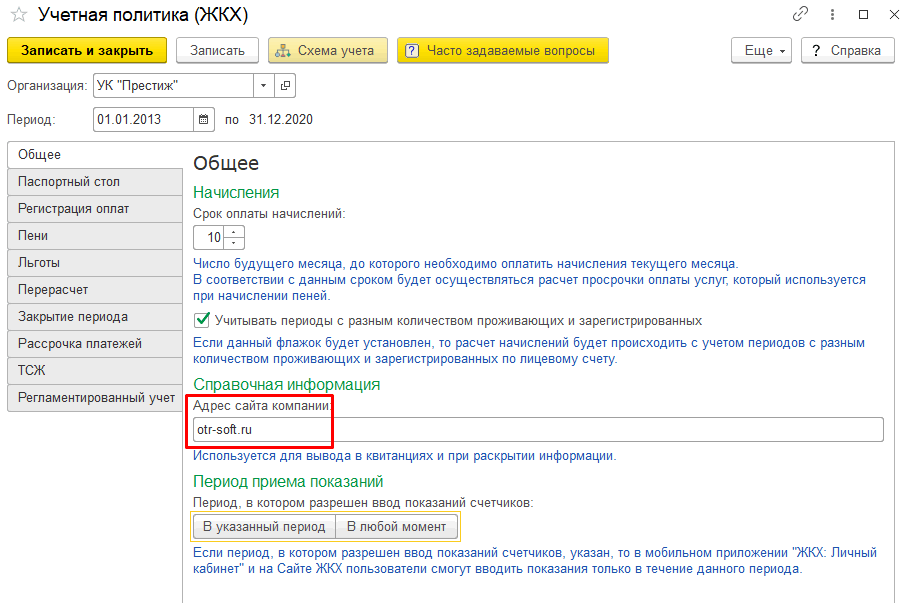Increase payment due day with the up arrow
Image resolution: width=909 pixels, height=603 pixels.
(235, 232)
